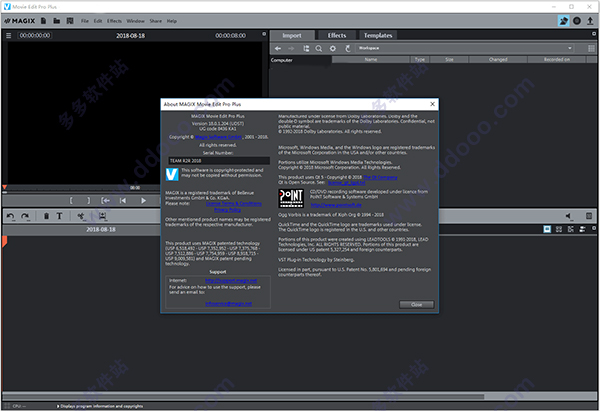
Task: Open the License Terms & Conditions link
Action: click(x=233, y=204)
